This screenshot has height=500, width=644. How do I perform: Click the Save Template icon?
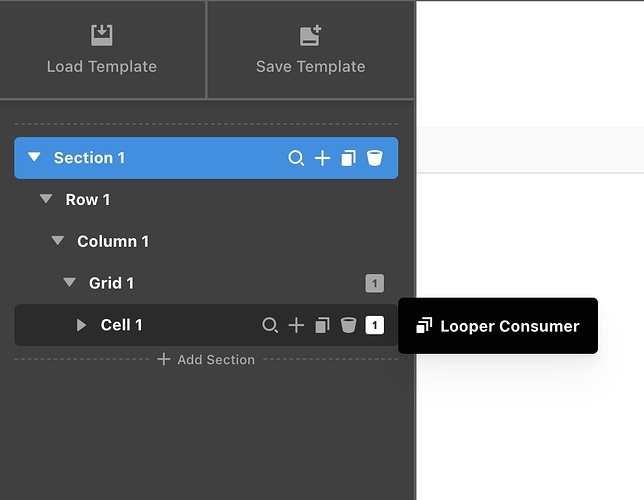click(x=311, y=35)
